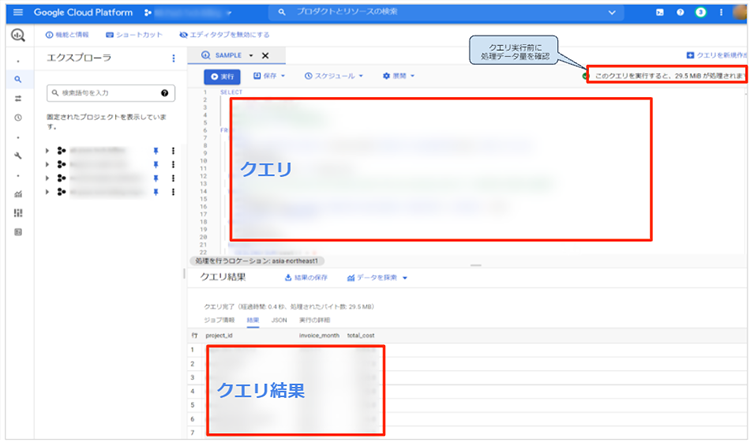Switch to the JSON tab
This screenshot has height=441, width=750.
coord(279,320)
